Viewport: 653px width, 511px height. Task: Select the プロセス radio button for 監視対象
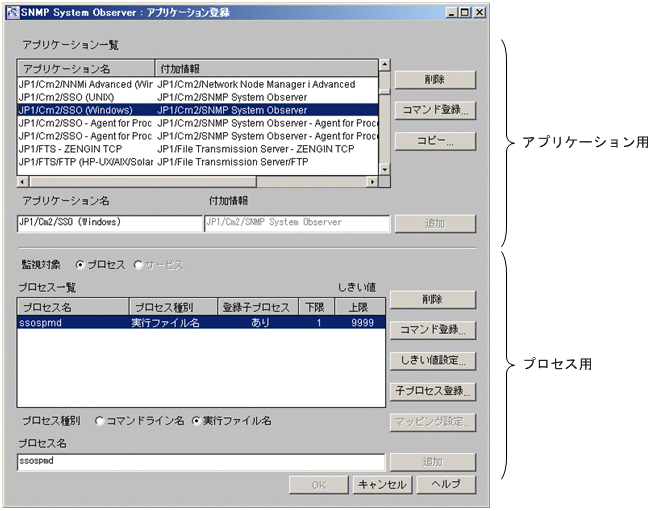coord(80,264)
